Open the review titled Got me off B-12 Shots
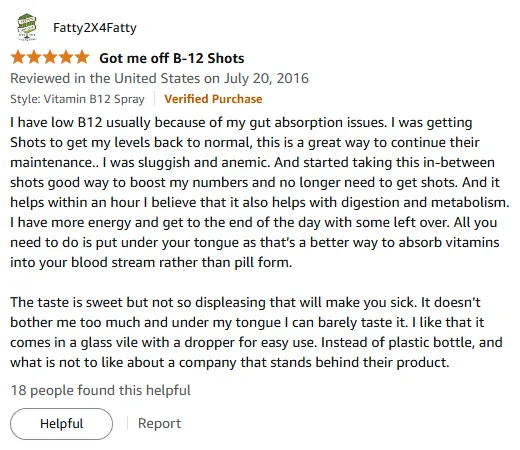 (172, 58)
